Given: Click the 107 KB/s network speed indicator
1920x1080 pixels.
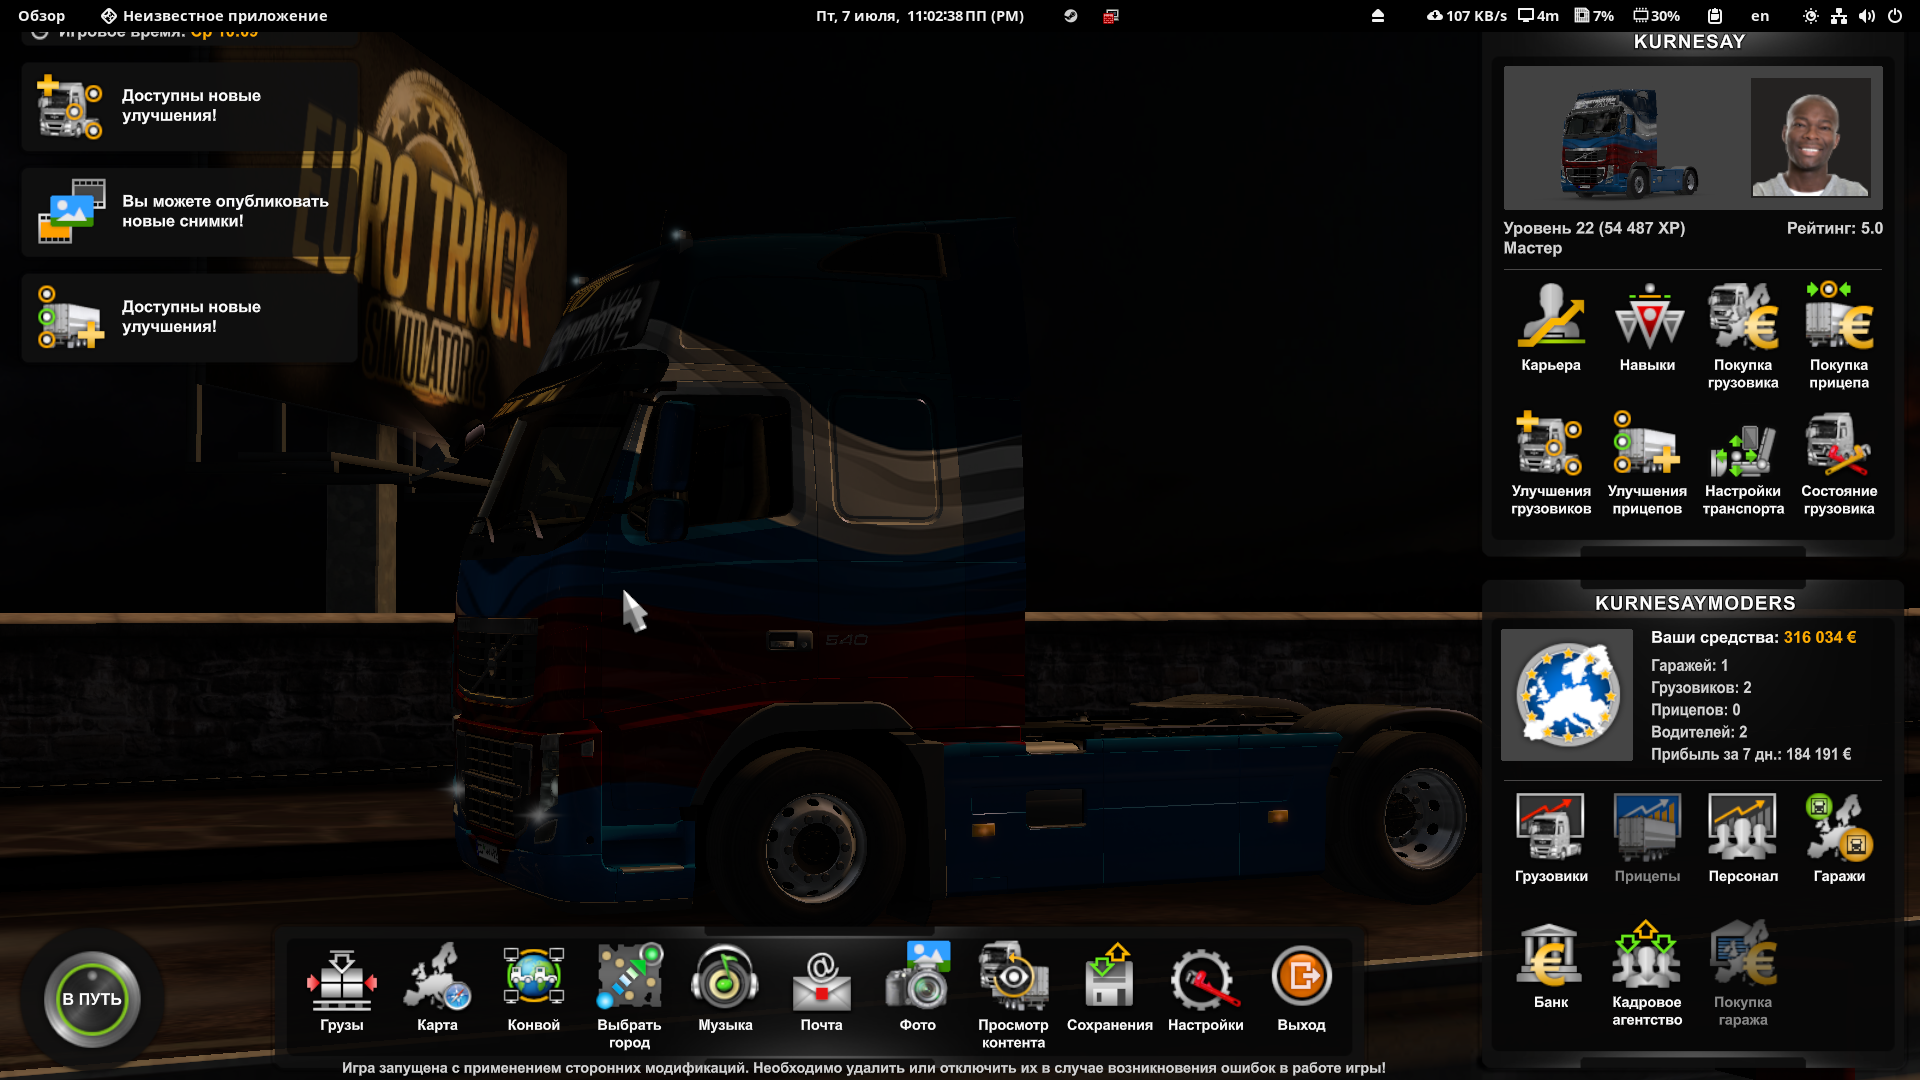Looking at the screenshot, I should [x=1466, y=16].
